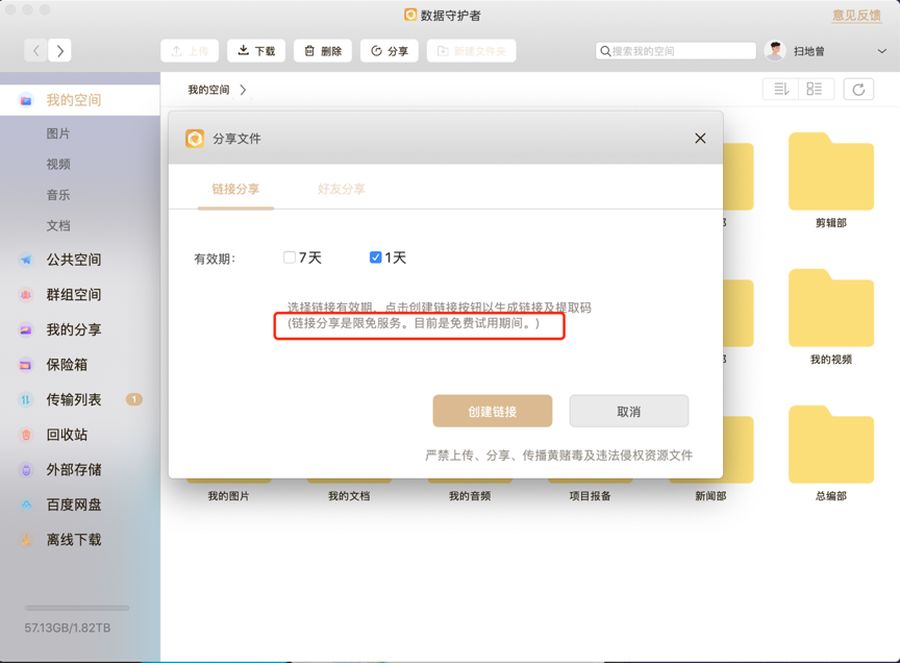Close the 分享文件 dialog
This screenshot has height=663, width=900.
[x=700, y=139]
